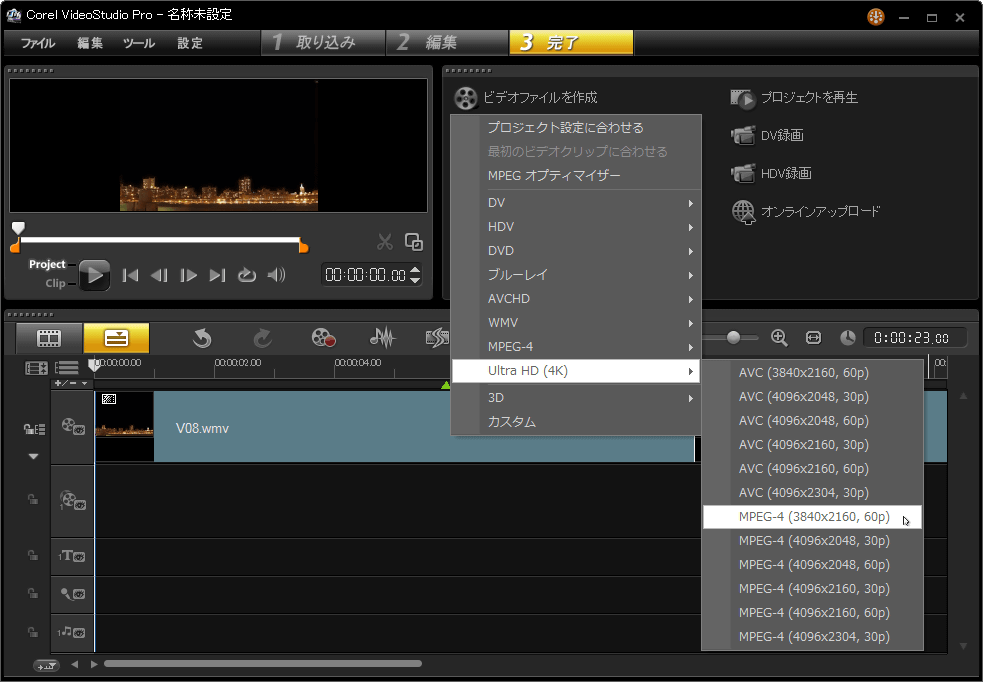Switch to Storyboard view button
Image resolution: width=983 pixels, height=682 pixels.
tap(49, 338)
